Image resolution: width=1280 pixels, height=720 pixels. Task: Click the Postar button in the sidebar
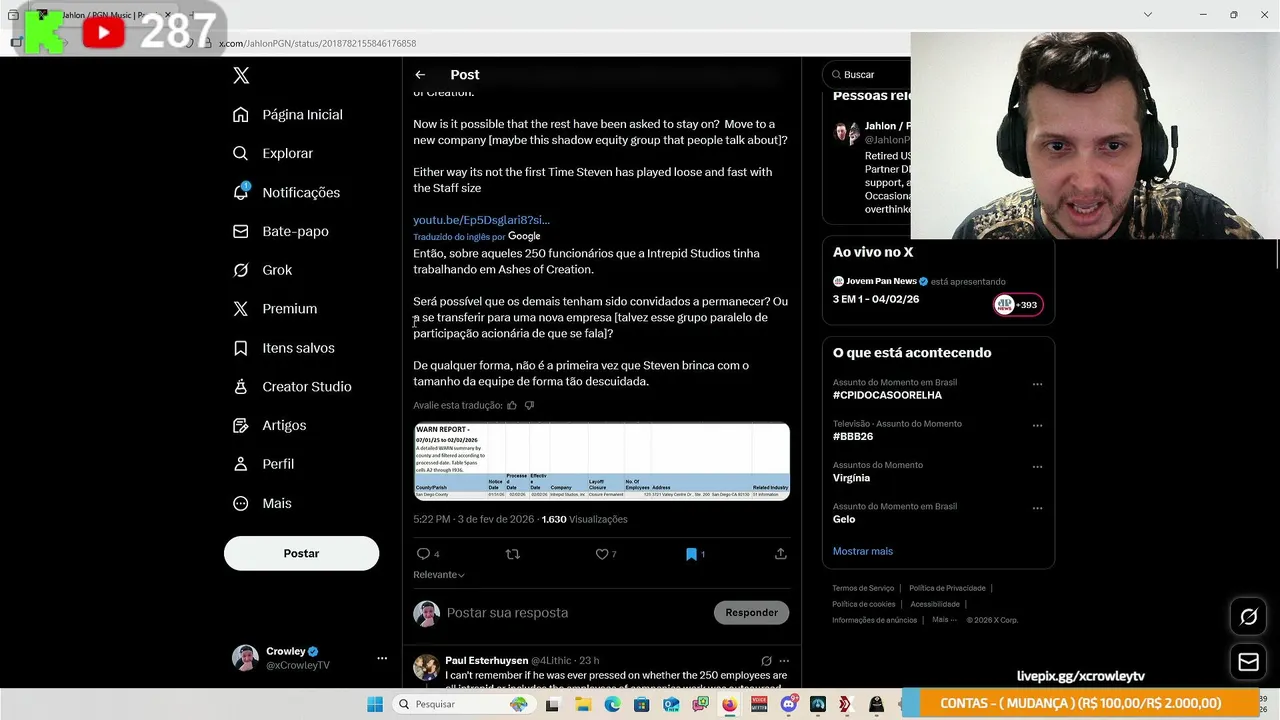[x=301, y=553]
